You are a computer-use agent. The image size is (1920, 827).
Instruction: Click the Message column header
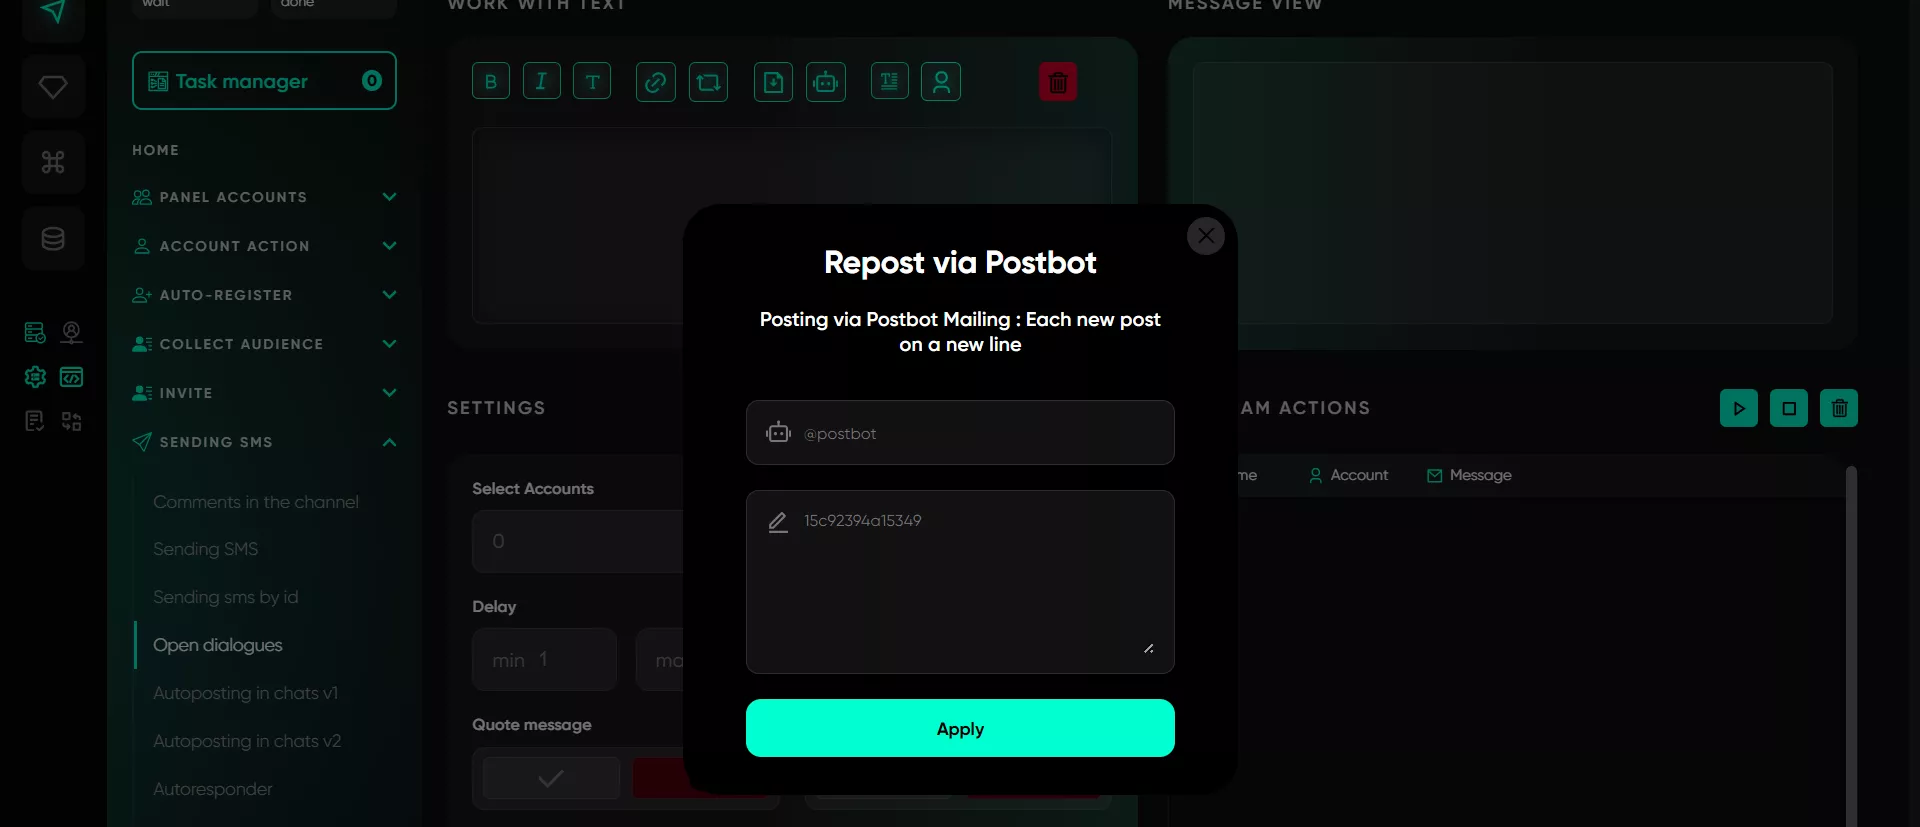[1469, 475]
